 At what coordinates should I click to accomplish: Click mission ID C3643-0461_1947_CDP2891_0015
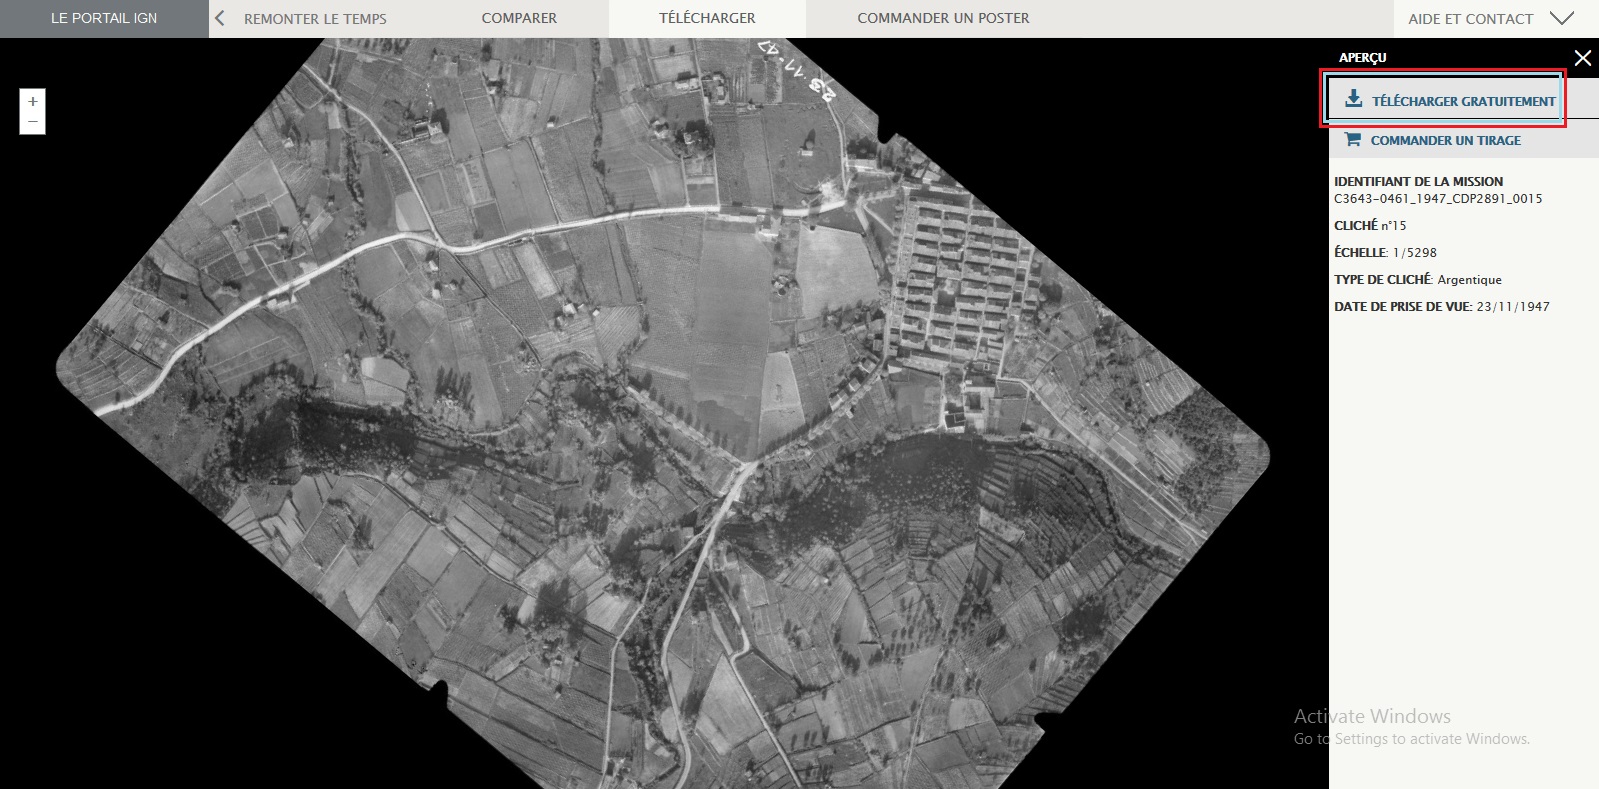(x=1438, y=198)
